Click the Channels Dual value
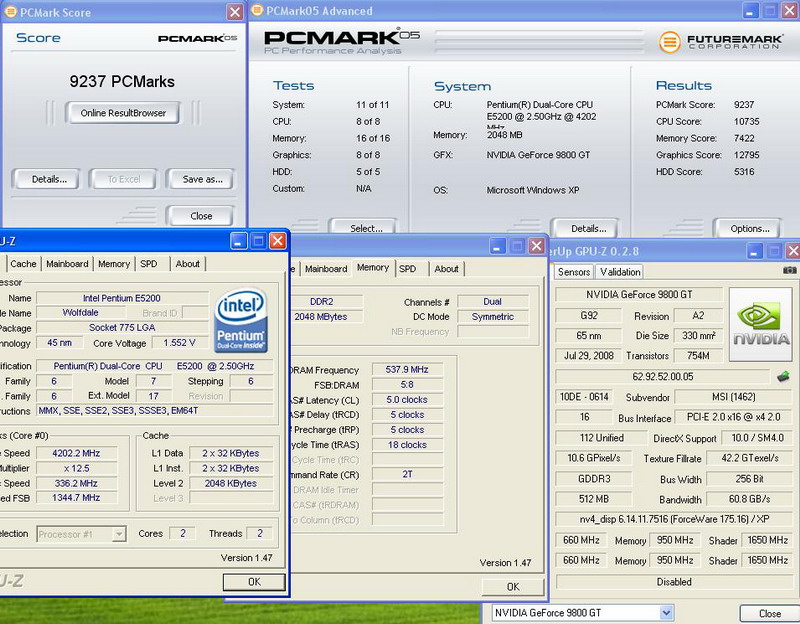 (492, 302)
